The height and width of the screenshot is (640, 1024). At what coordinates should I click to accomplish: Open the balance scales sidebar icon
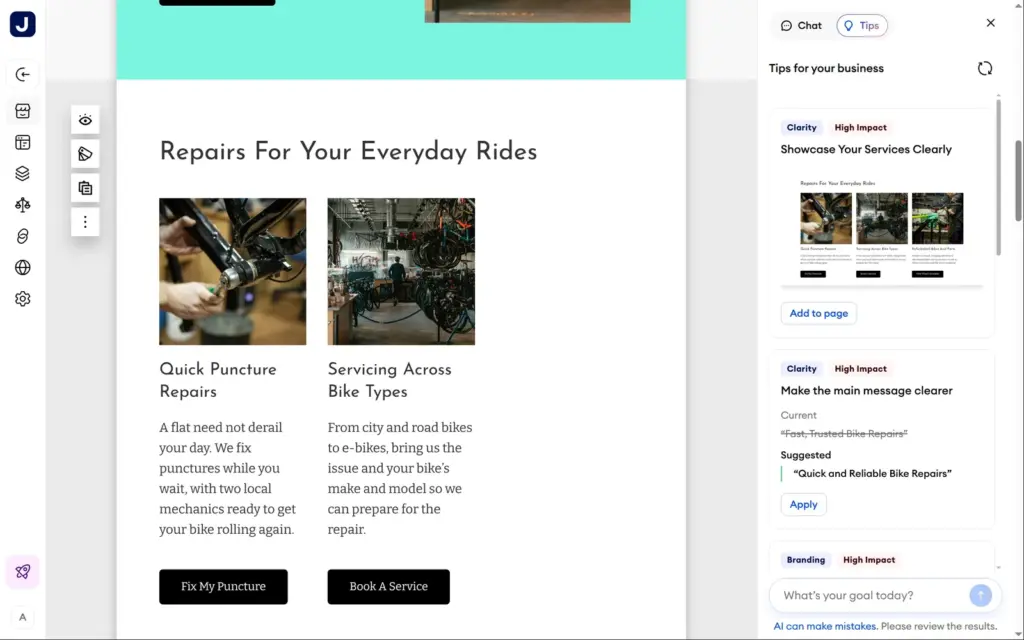[23, 205]
